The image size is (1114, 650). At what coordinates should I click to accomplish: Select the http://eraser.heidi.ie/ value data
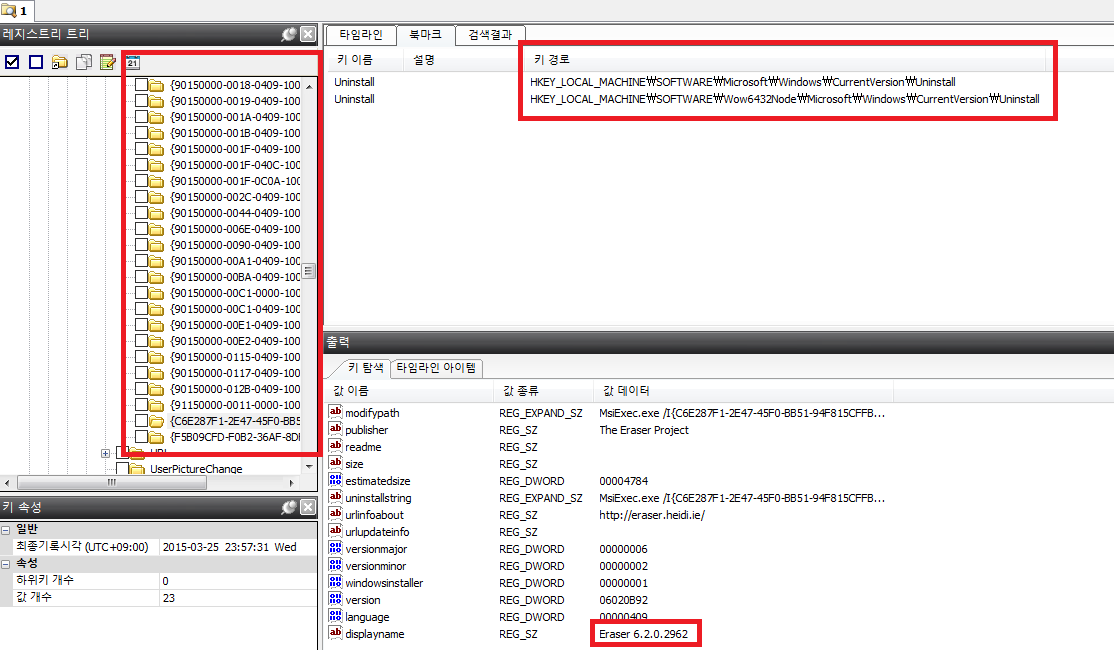[x=652, y=515]
